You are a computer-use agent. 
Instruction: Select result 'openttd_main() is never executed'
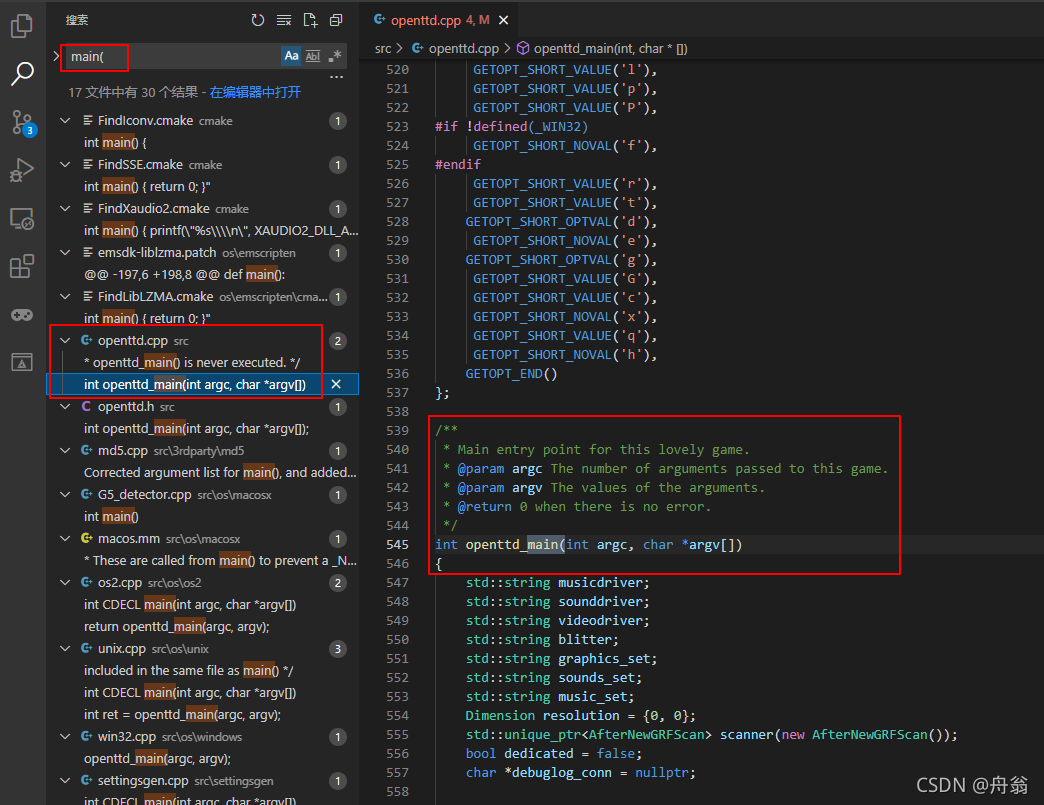192,362
